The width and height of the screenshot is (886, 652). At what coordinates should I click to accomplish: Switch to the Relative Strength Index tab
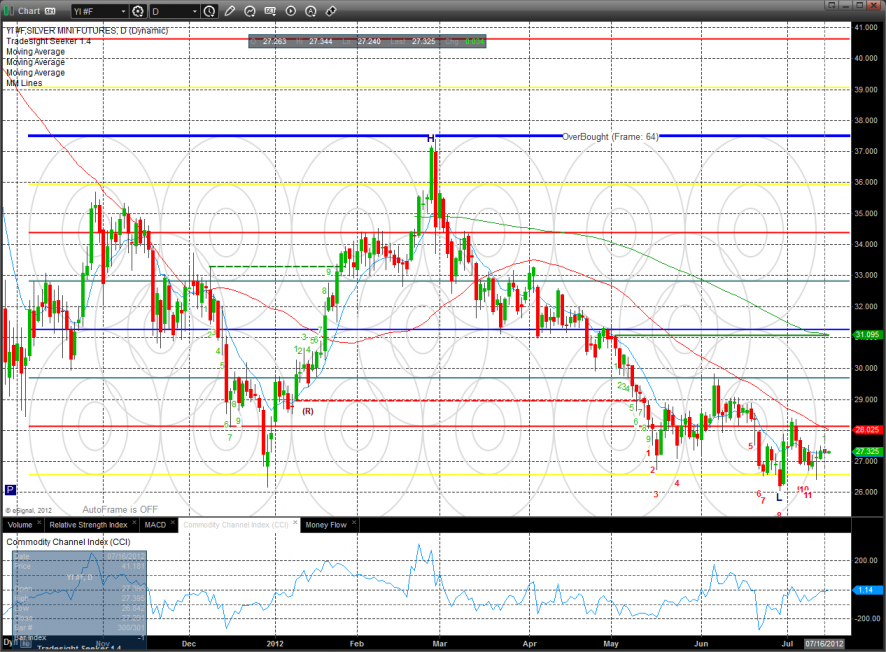(87, 524)
